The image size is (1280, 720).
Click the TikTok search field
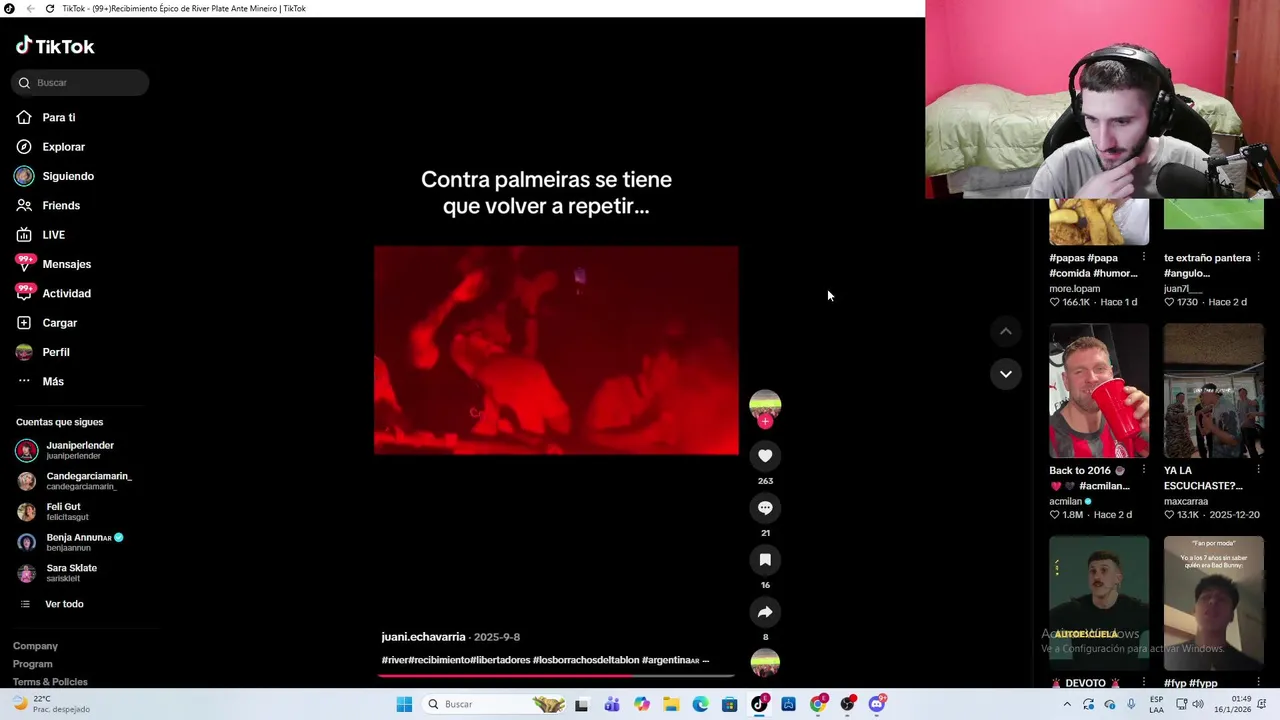80,83
